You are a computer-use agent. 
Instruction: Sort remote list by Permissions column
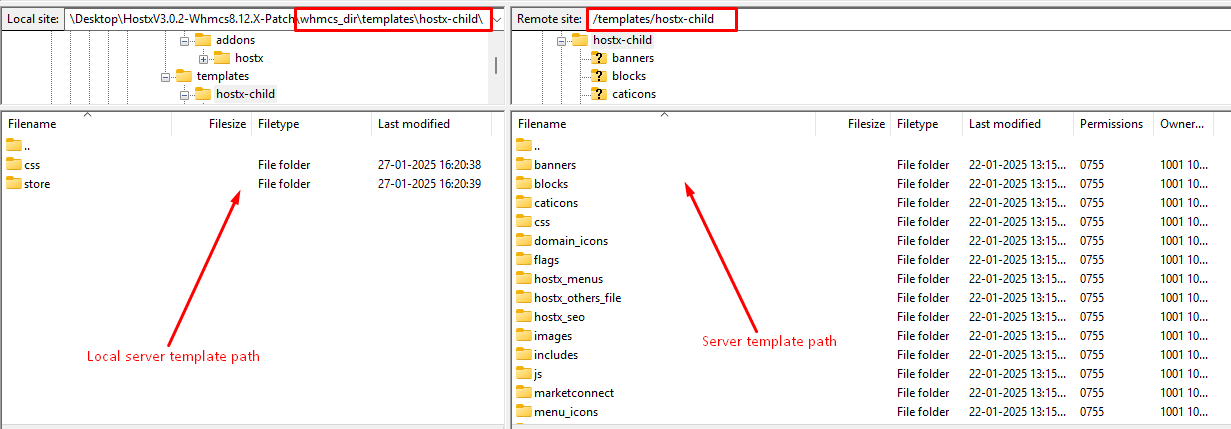[x=1110, y=124]
